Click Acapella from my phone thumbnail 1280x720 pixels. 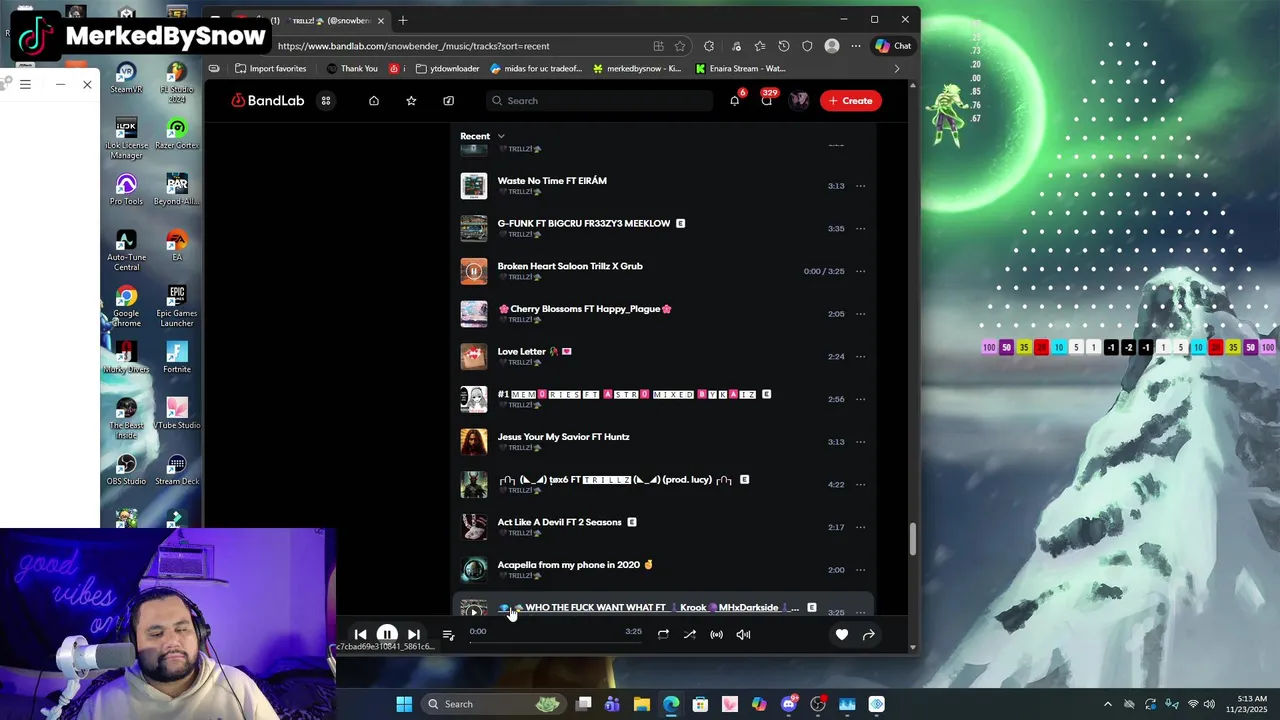[474, 570]
